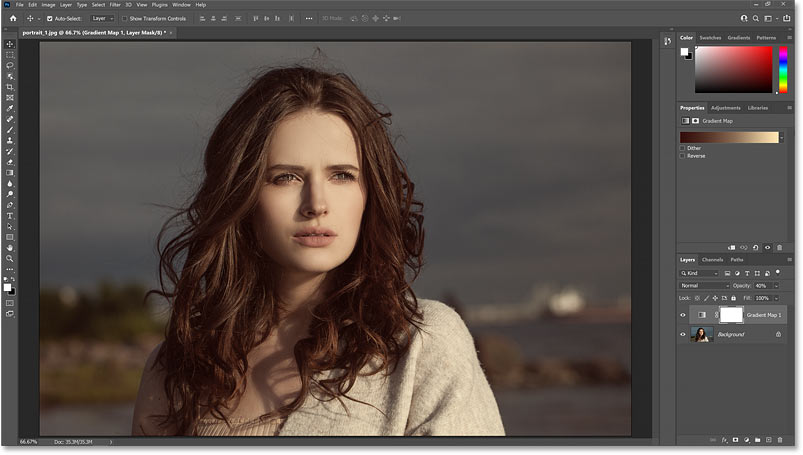Open the Window menu
Viewport: 803px width, 455px height.
coord(181,5)
